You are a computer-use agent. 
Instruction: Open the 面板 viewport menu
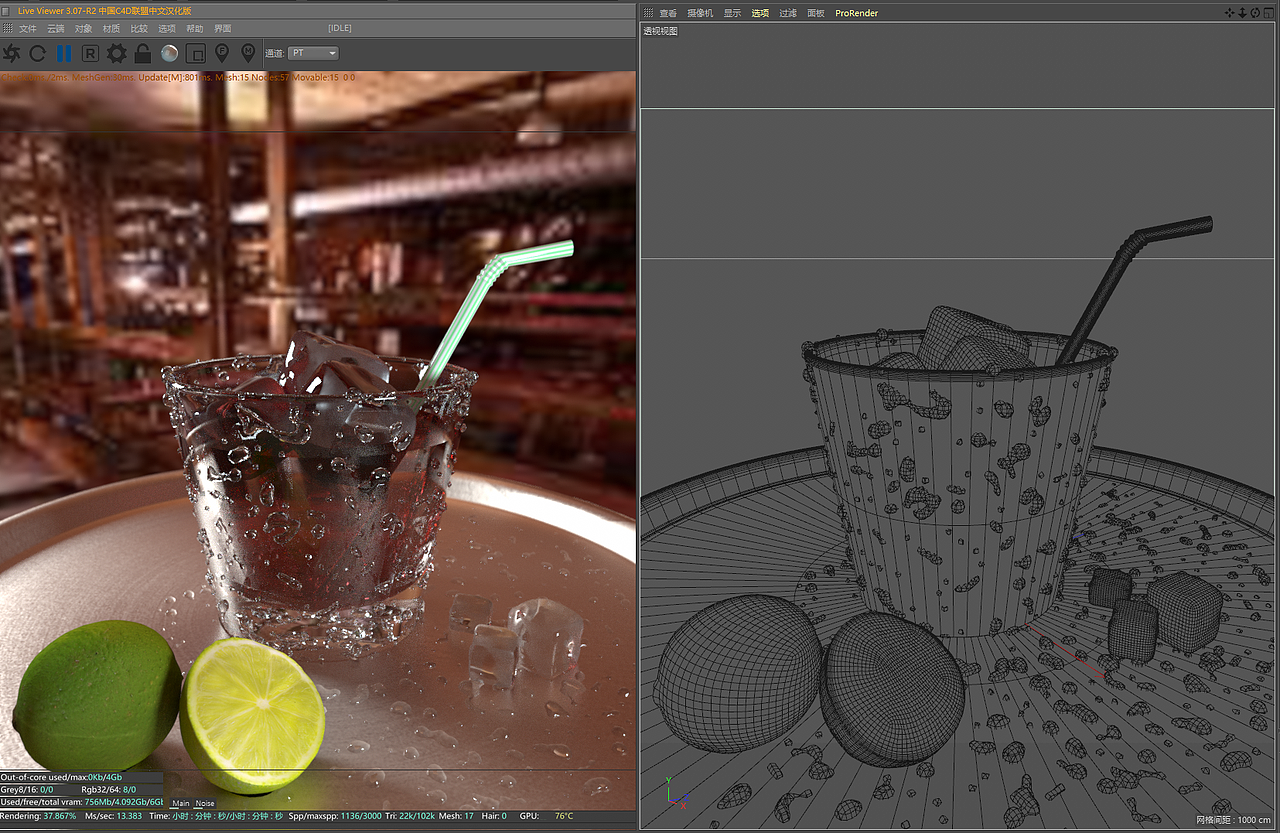[x=816, y=13]
